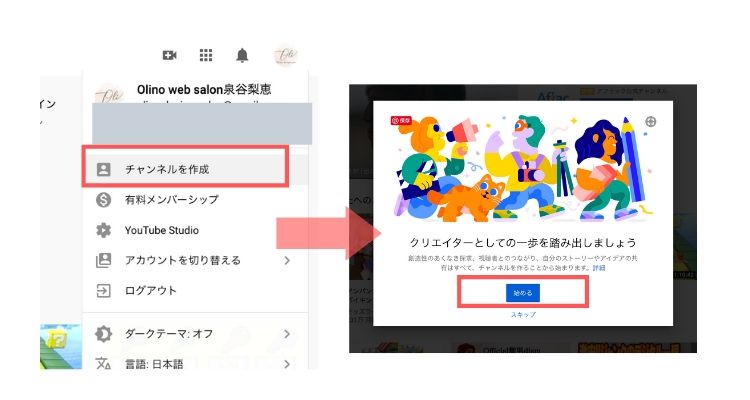Expand the ダークテーマ chevron
This screenshot has height=400, width=750.
(287, 333)
